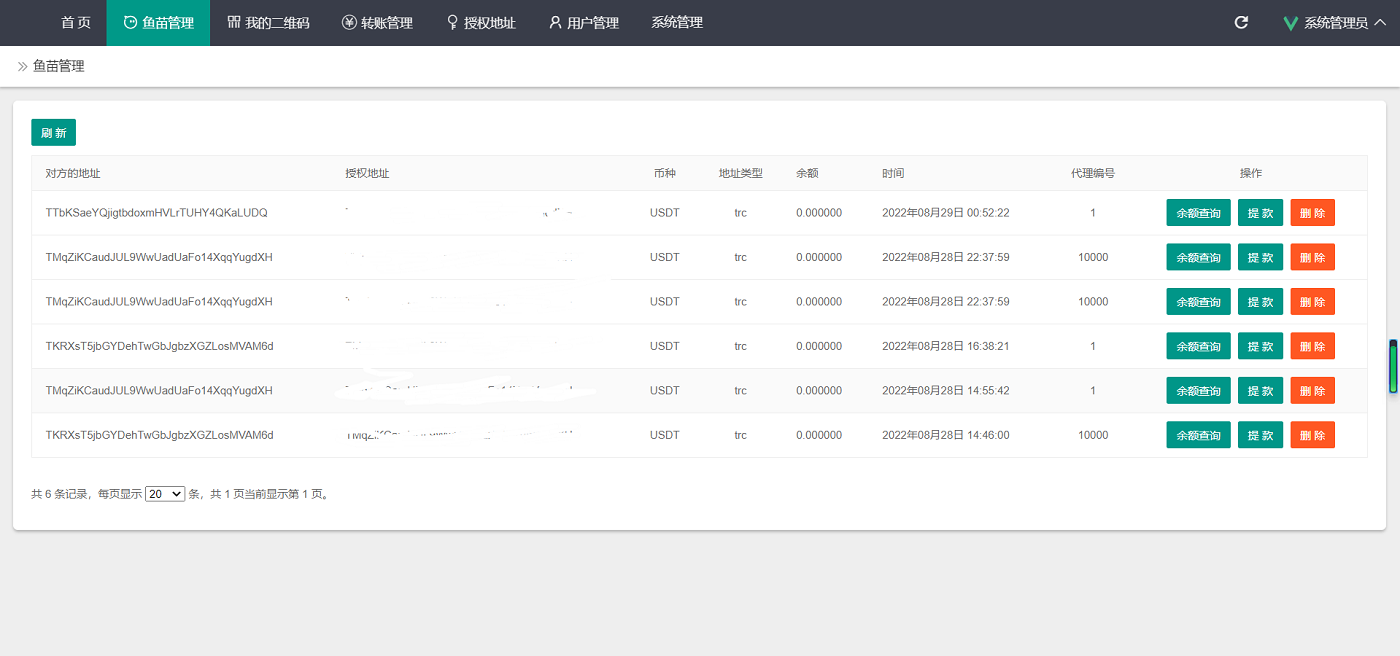This screenshot has height=656, width=1400.
Task: Open the 转账管理 menu item
Action: (386, 22)
